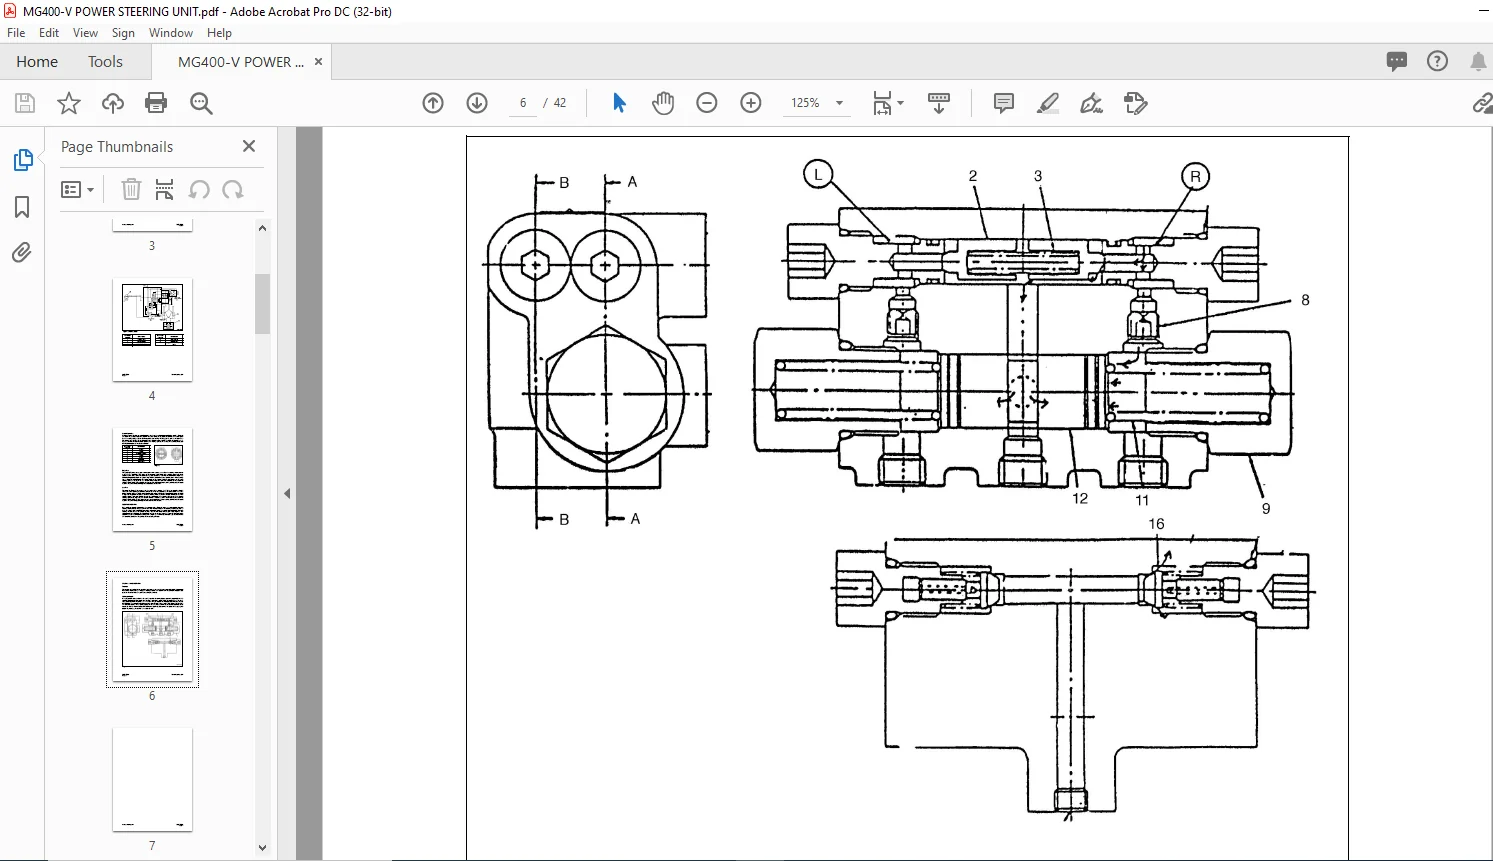Upload the file to cloud

pos(113,103)
